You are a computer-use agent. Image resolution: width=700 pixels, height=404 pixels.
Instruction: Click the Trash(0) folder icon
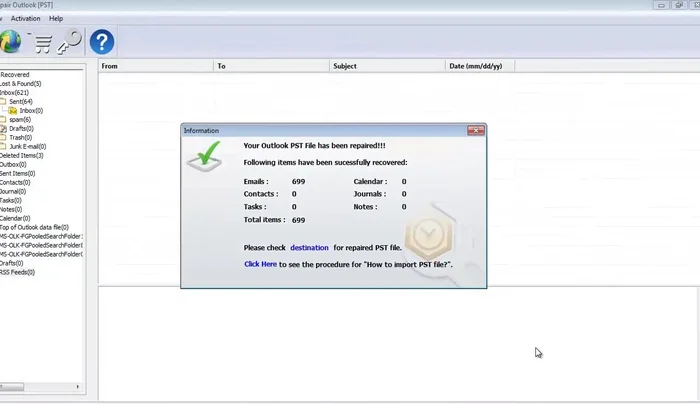(x=3, y=137)
